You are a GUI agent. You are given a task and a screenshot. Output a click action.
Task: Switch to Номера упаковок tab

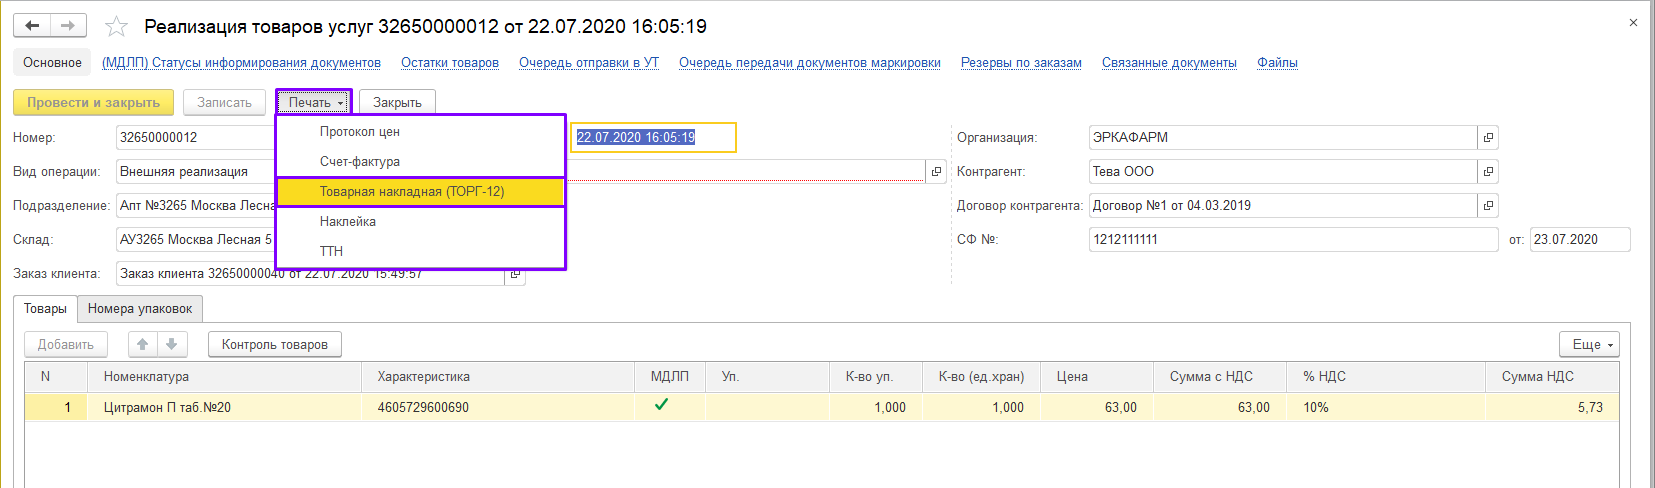[140, 309]
